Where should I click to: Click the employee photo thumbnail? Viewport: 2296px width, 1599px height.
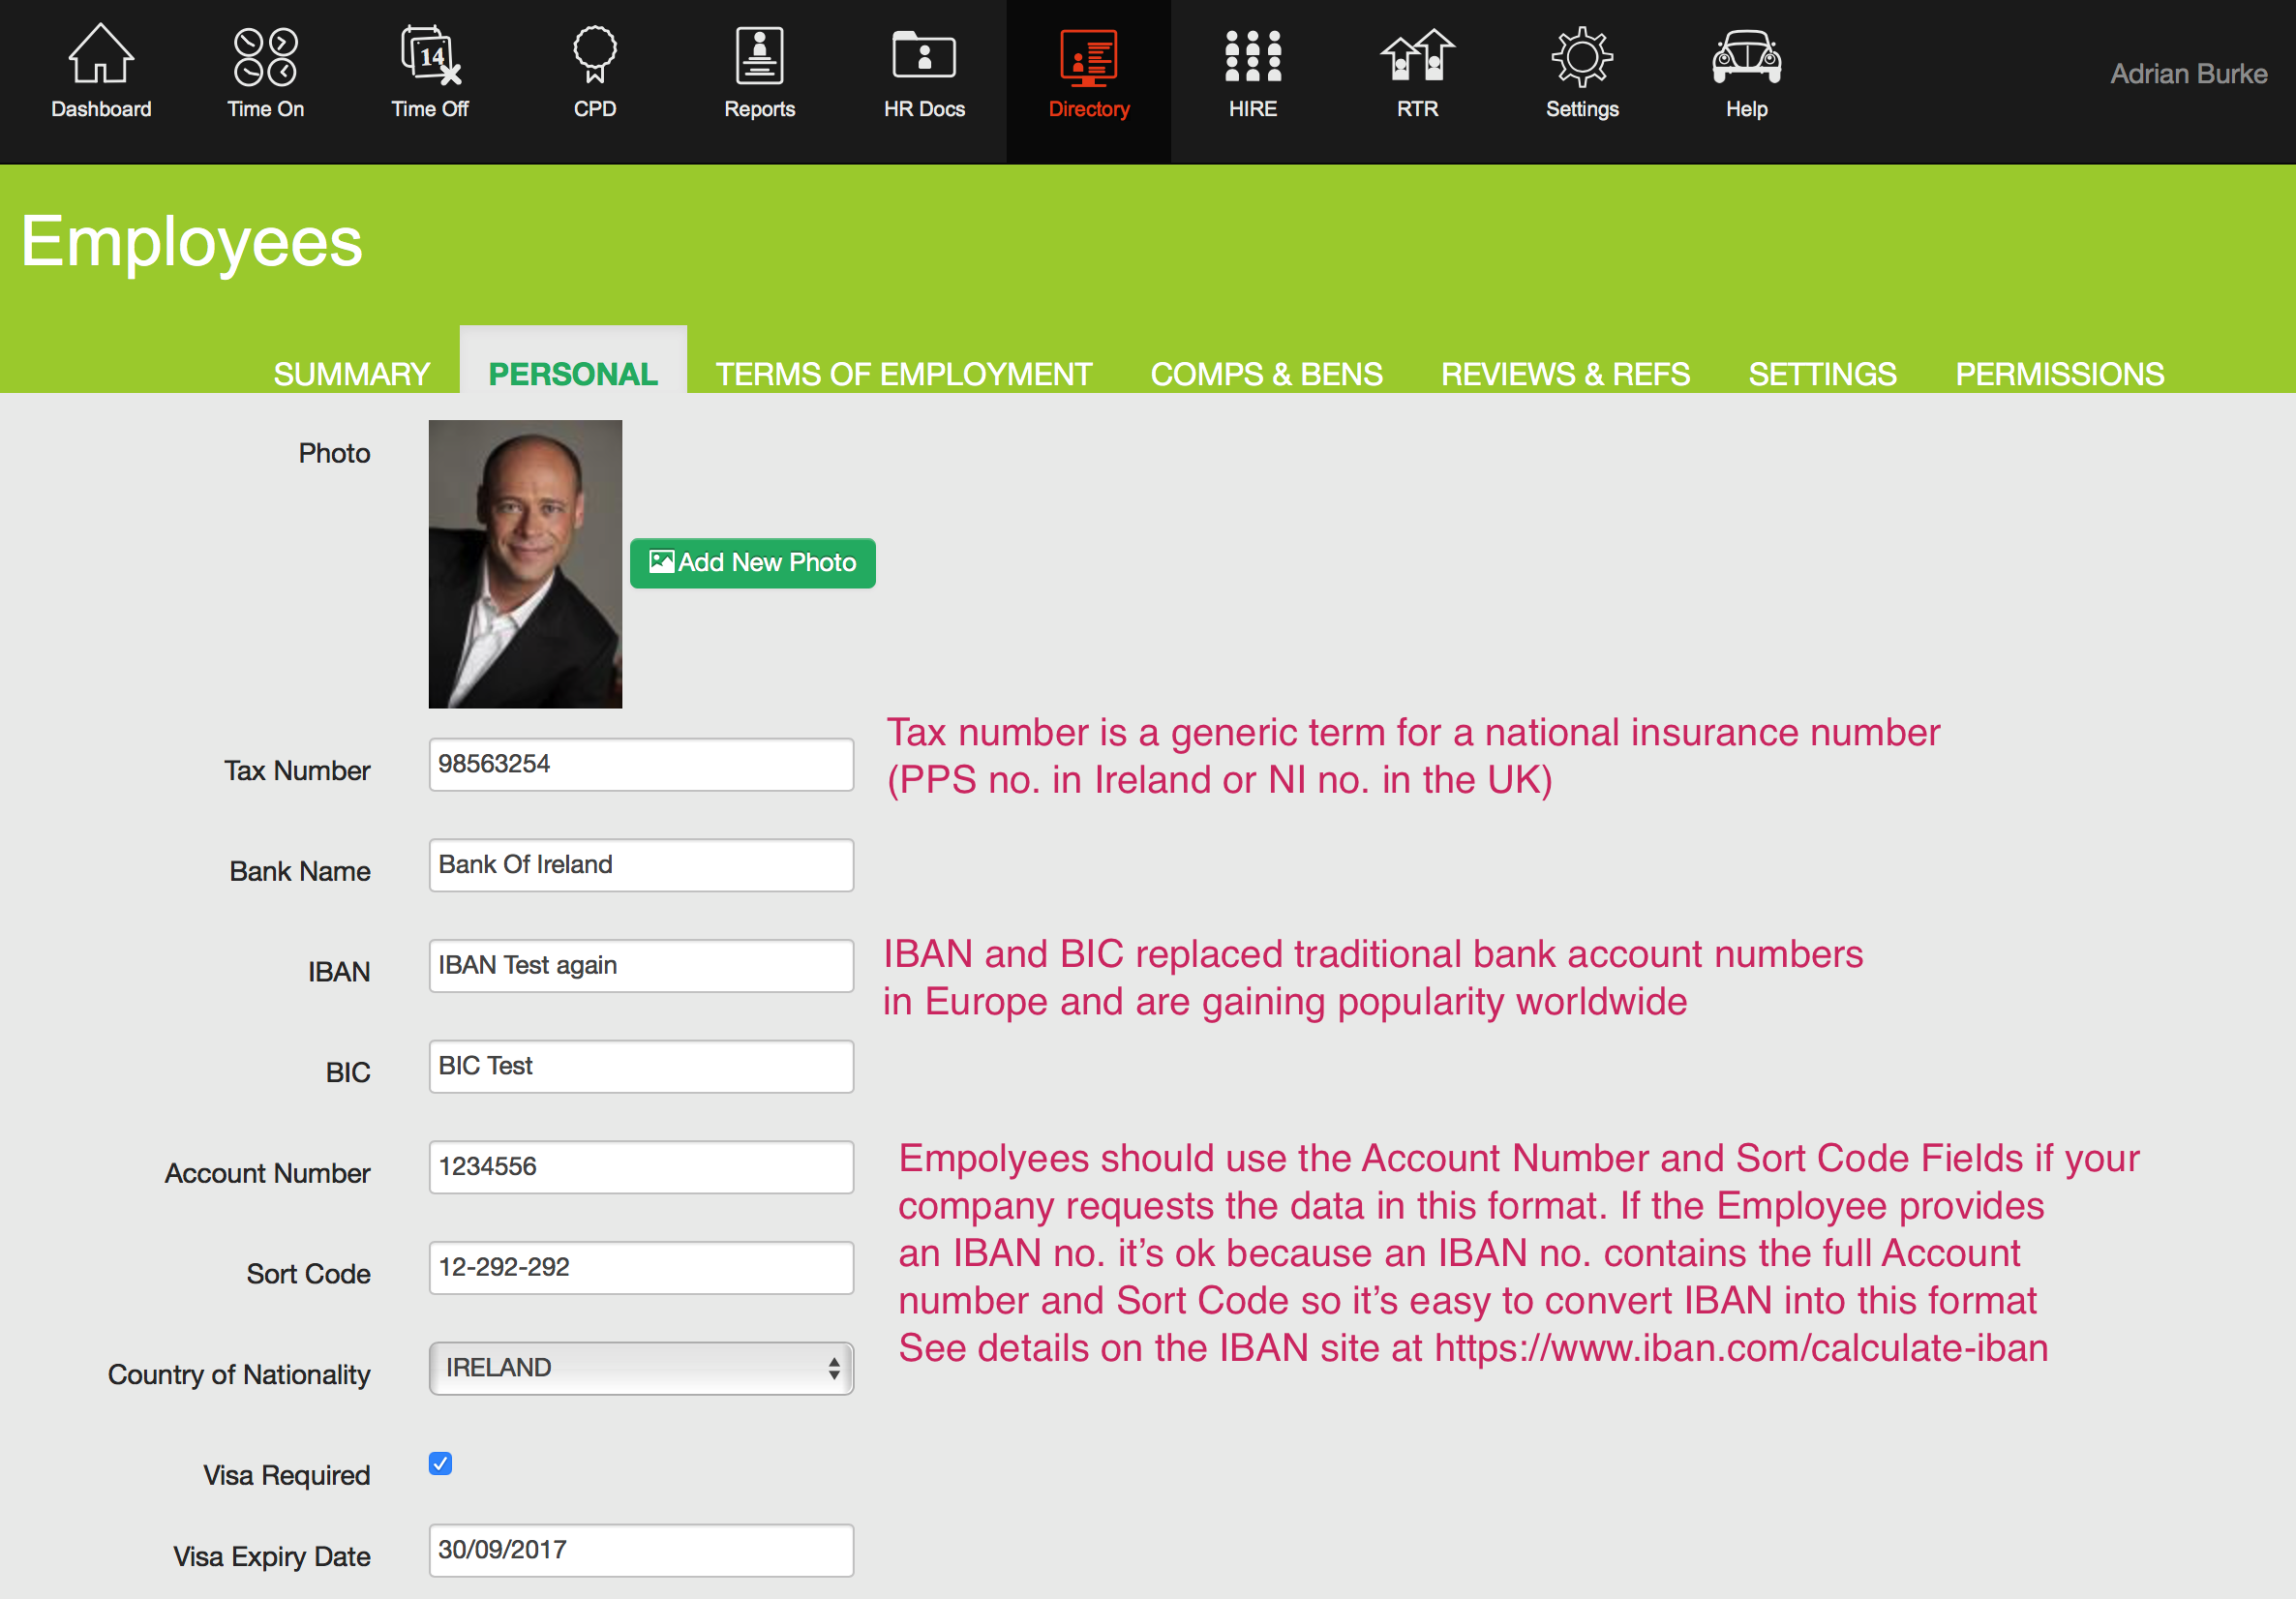[x=525, y=564]
